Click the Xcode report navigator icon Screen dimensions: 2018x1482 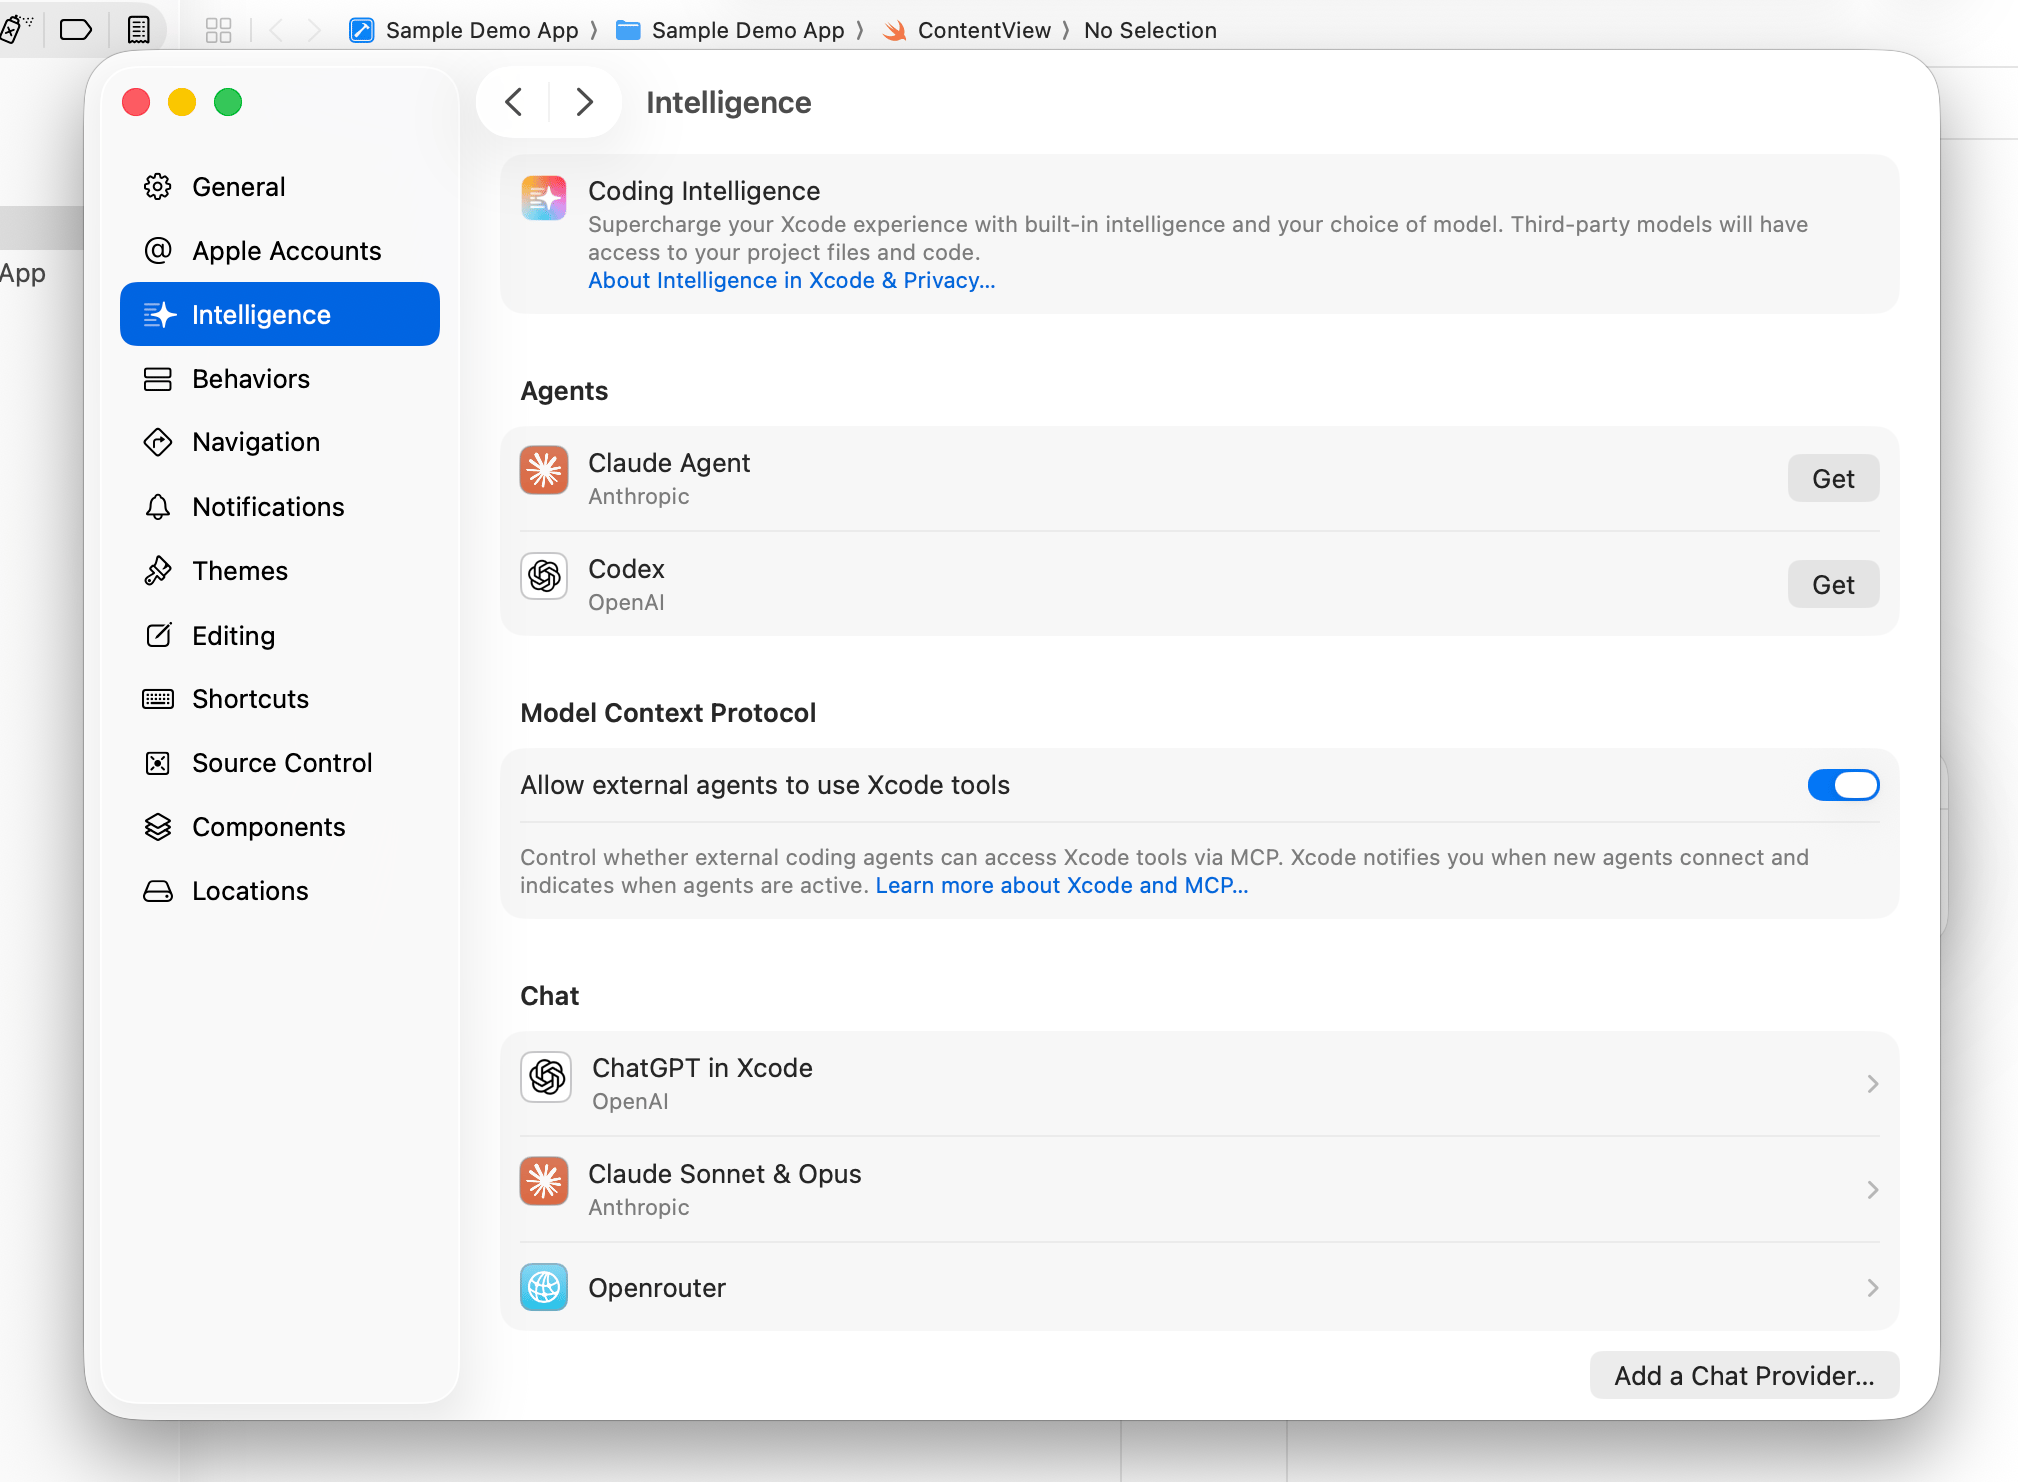coord(138,30)
